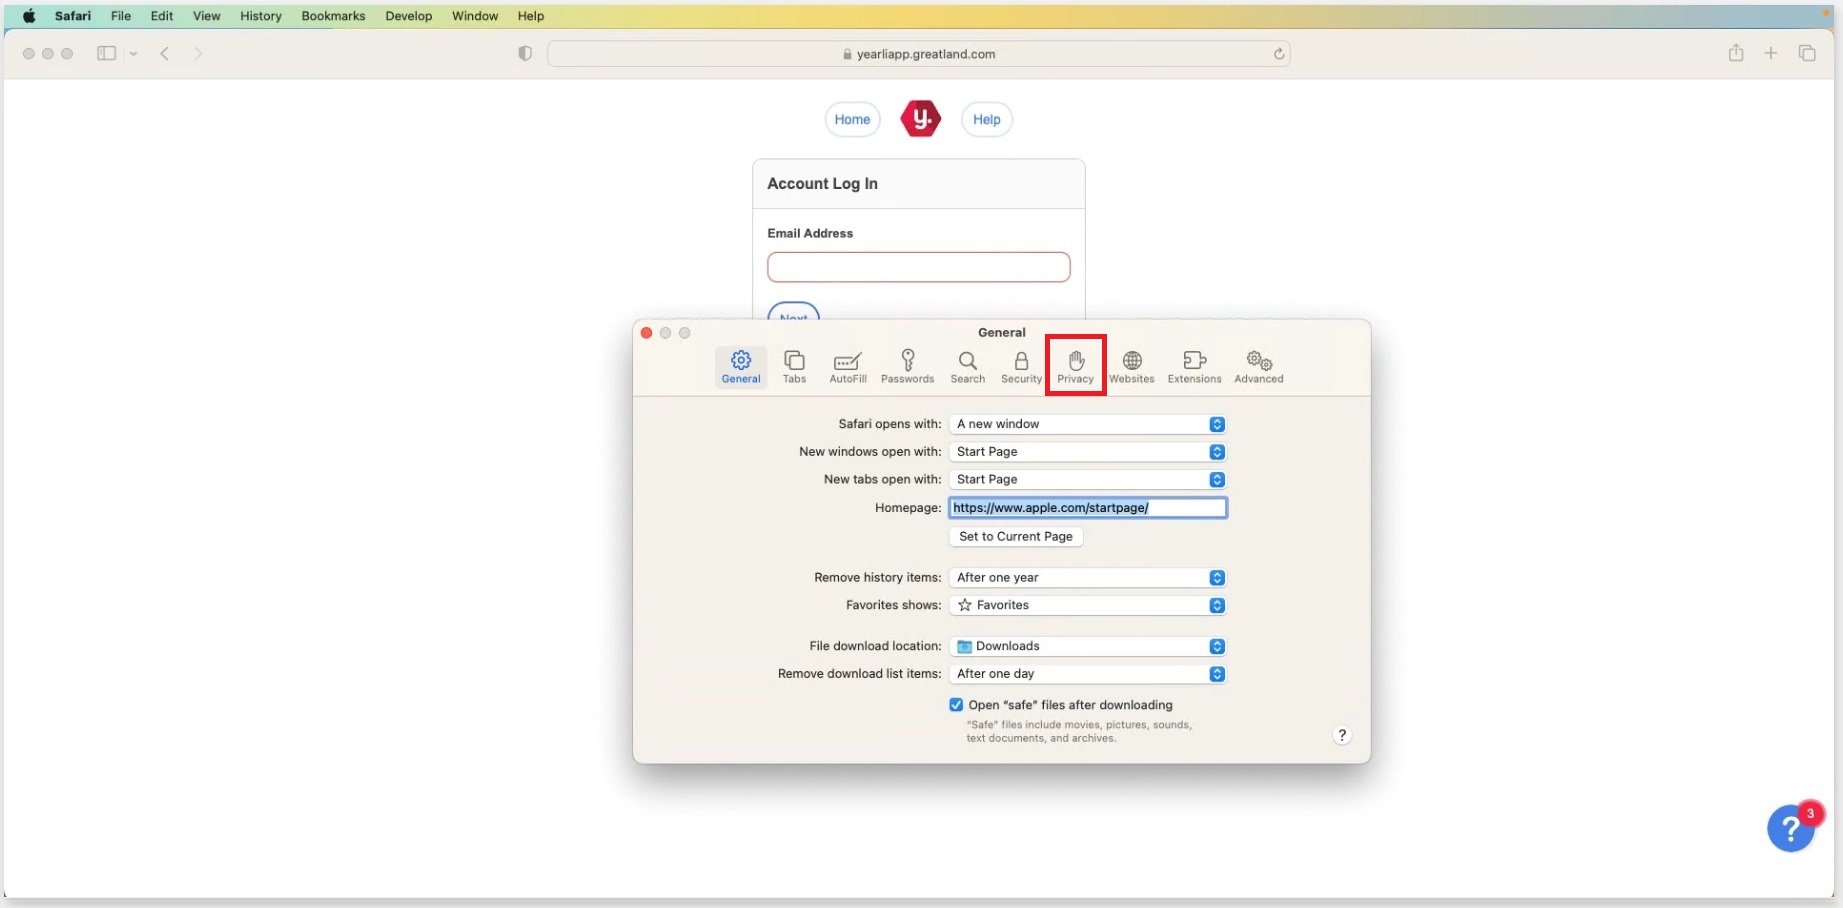Open the Search preferences pane
Image resolution: width=1843 pixels, height=908 pixels.
coord(966,366)
